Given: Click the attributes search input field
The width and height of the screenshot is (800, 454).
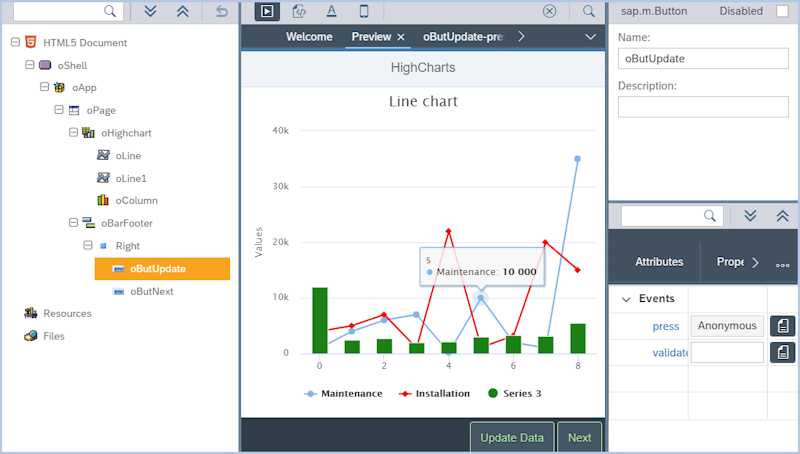Looking at the screenshot, I should (663, 216).
